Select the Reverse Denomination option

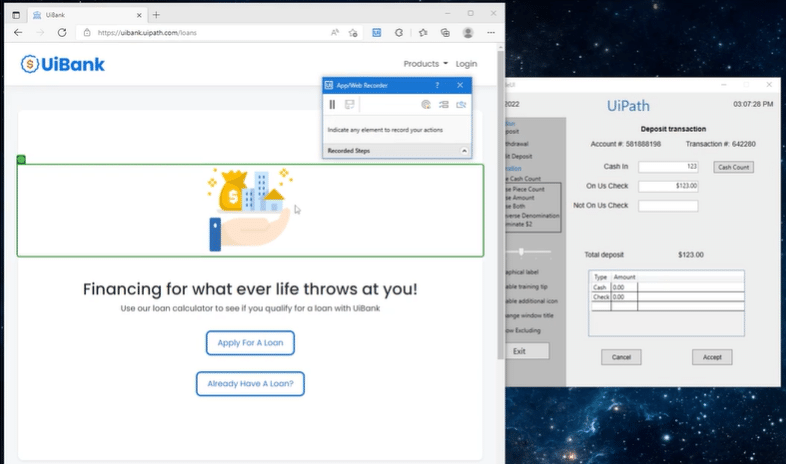tap(532, 215)
